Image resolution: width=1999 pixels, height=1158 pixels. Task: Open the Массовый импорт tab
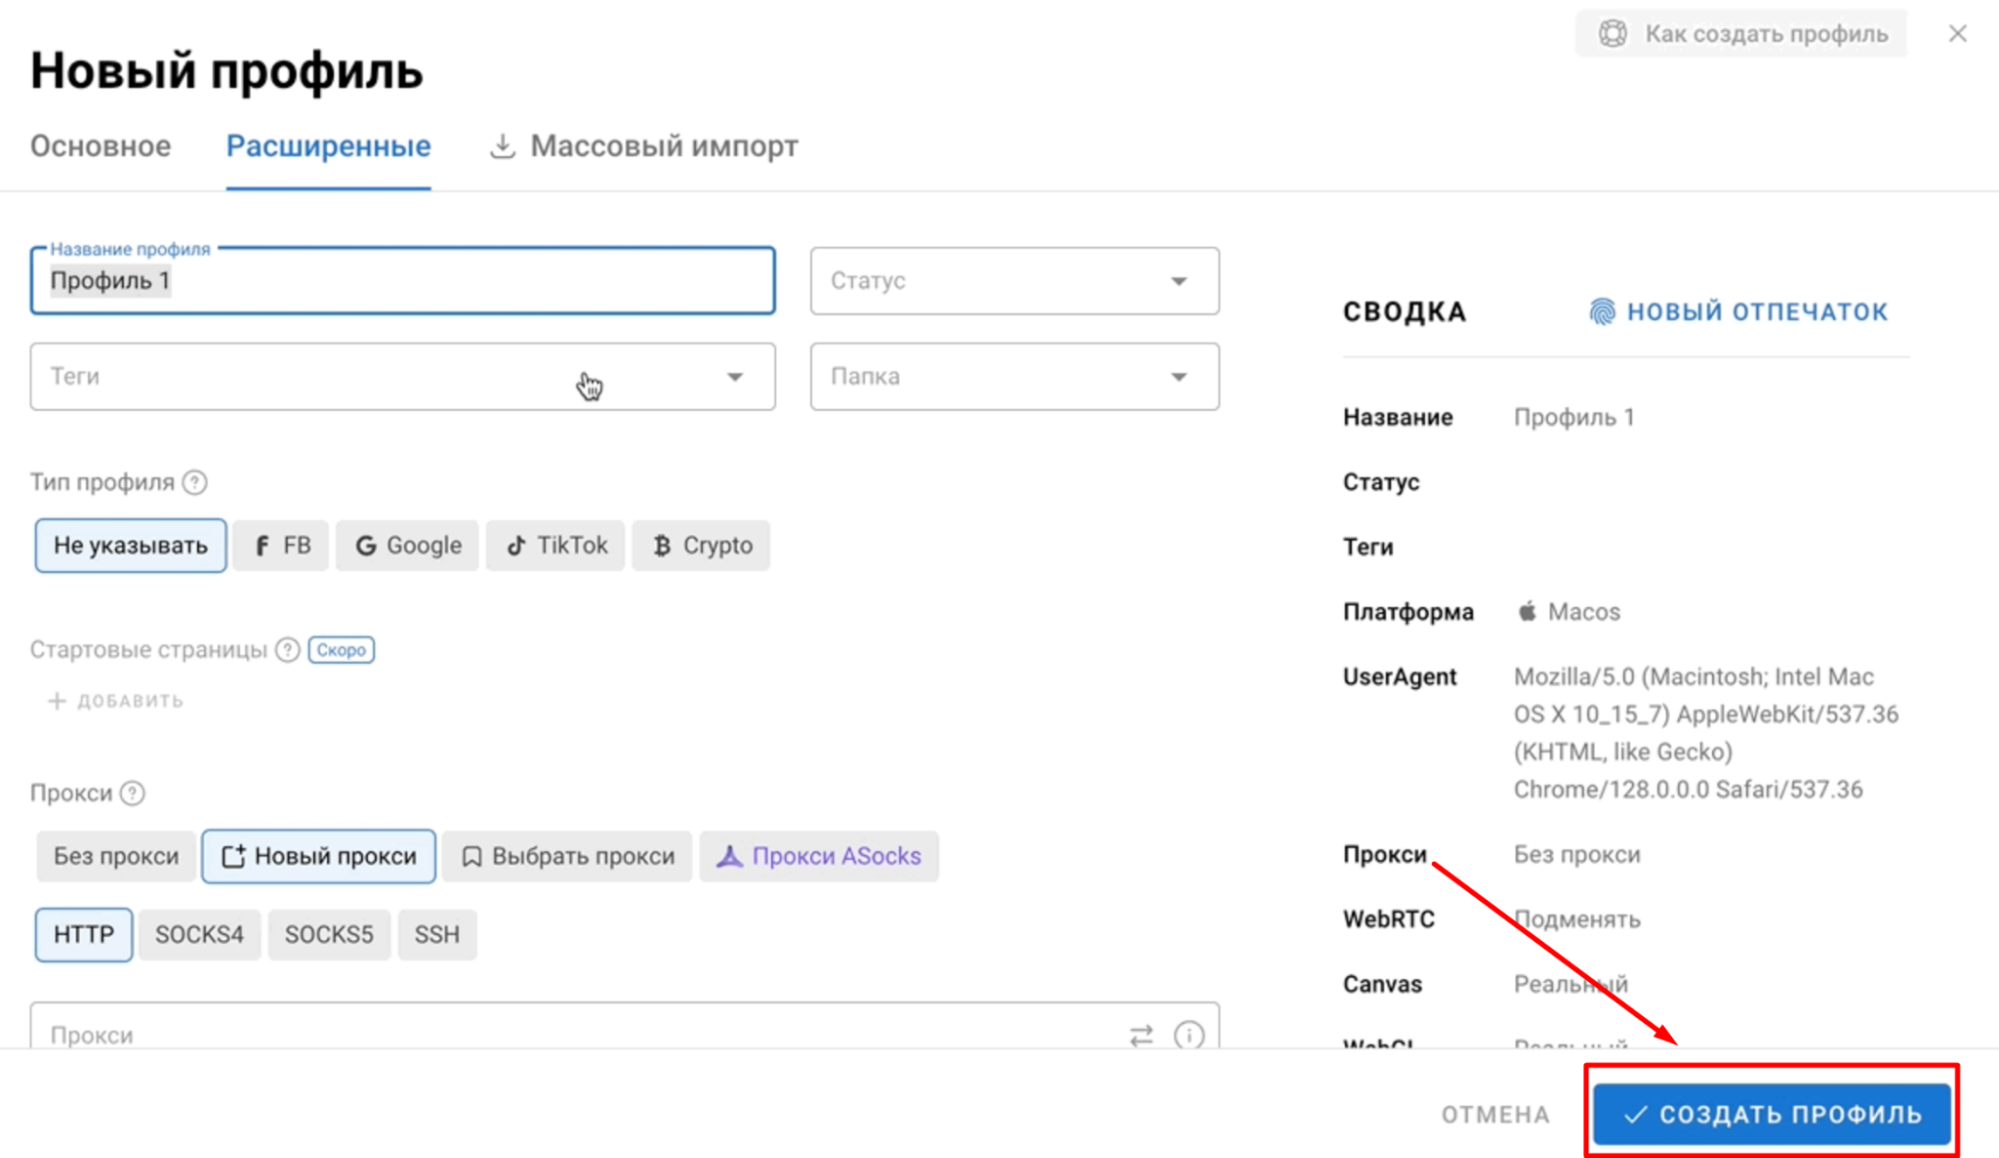click(x=644, y=146)
